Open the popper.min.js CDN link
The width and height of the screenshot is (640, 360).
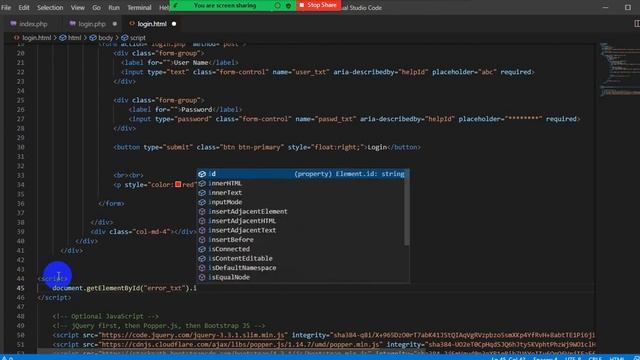click(x=240, y=344)
